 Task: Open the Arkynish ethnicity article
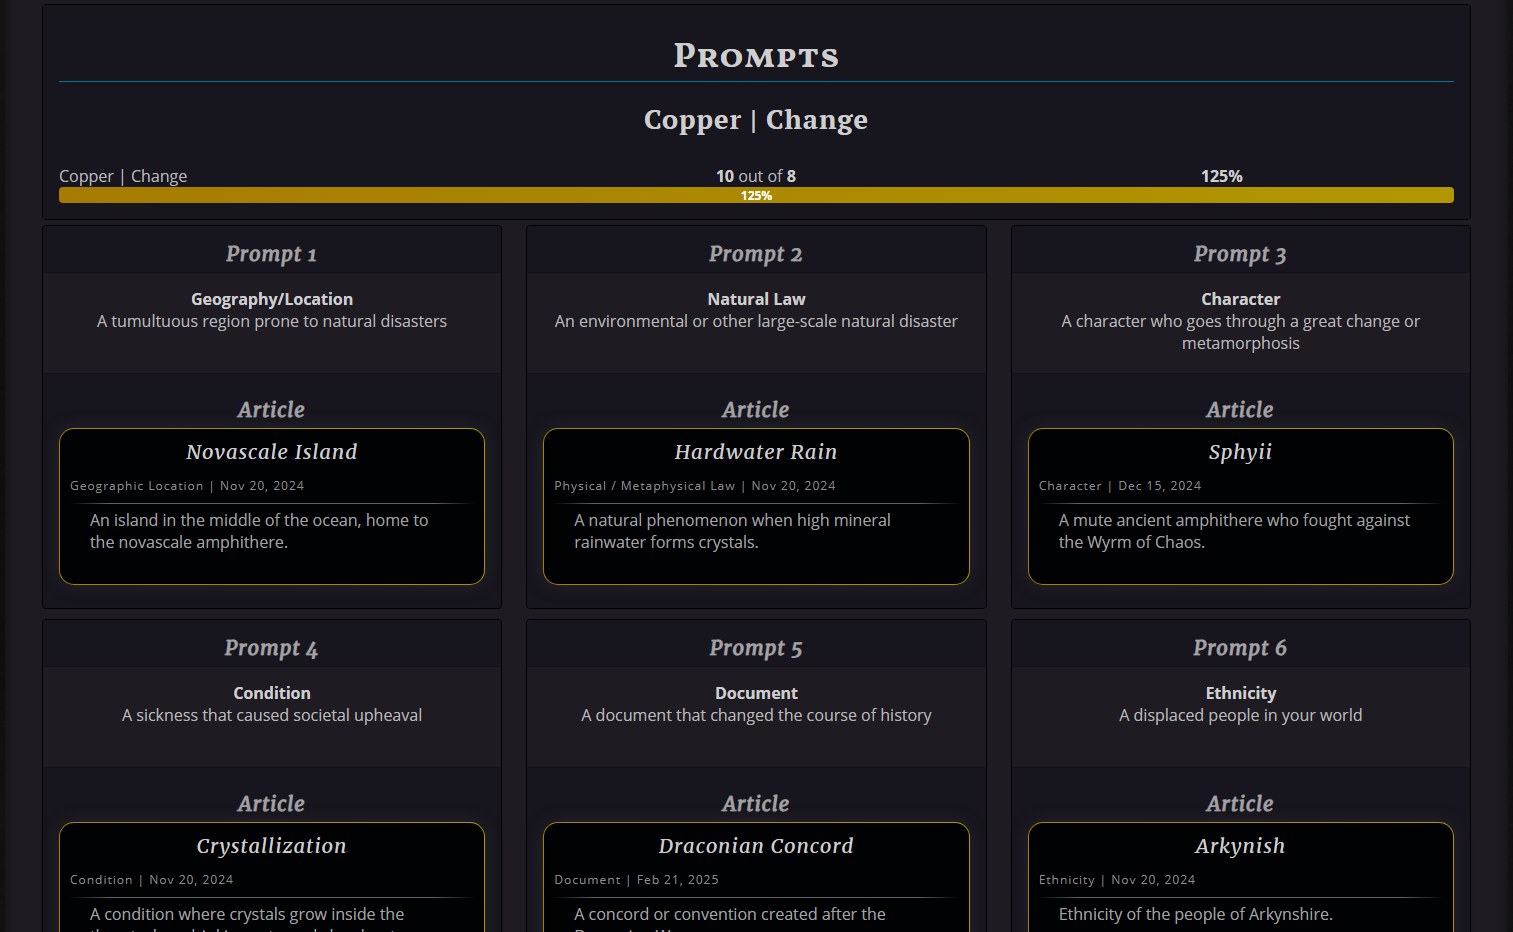tap(1240, 846)
